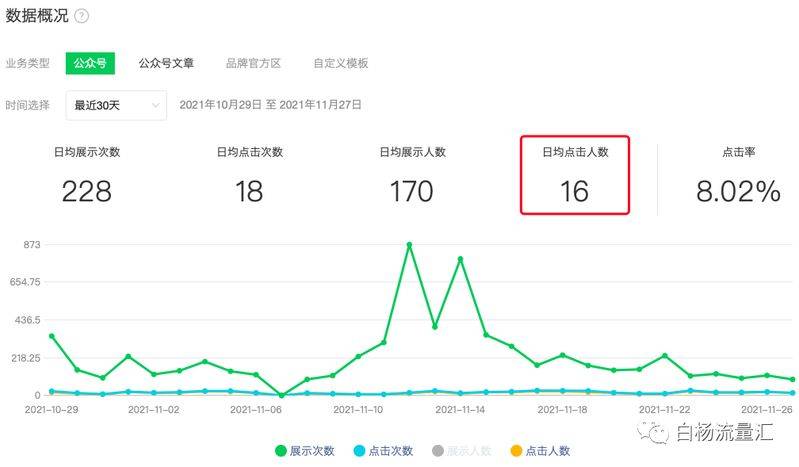This screenshot has height=467, width=799.
Task: Select the 日均点击次数 18 metric card
Action: 250,176
